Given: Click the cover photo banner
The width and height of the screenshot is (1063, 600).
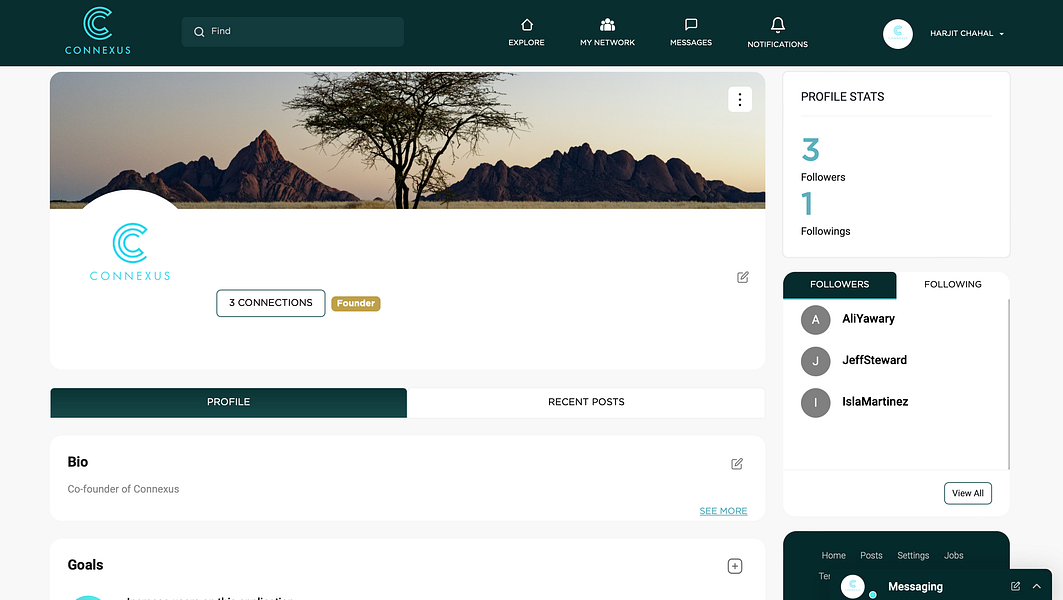Looking at the screenshot, I should pos(407,140).
